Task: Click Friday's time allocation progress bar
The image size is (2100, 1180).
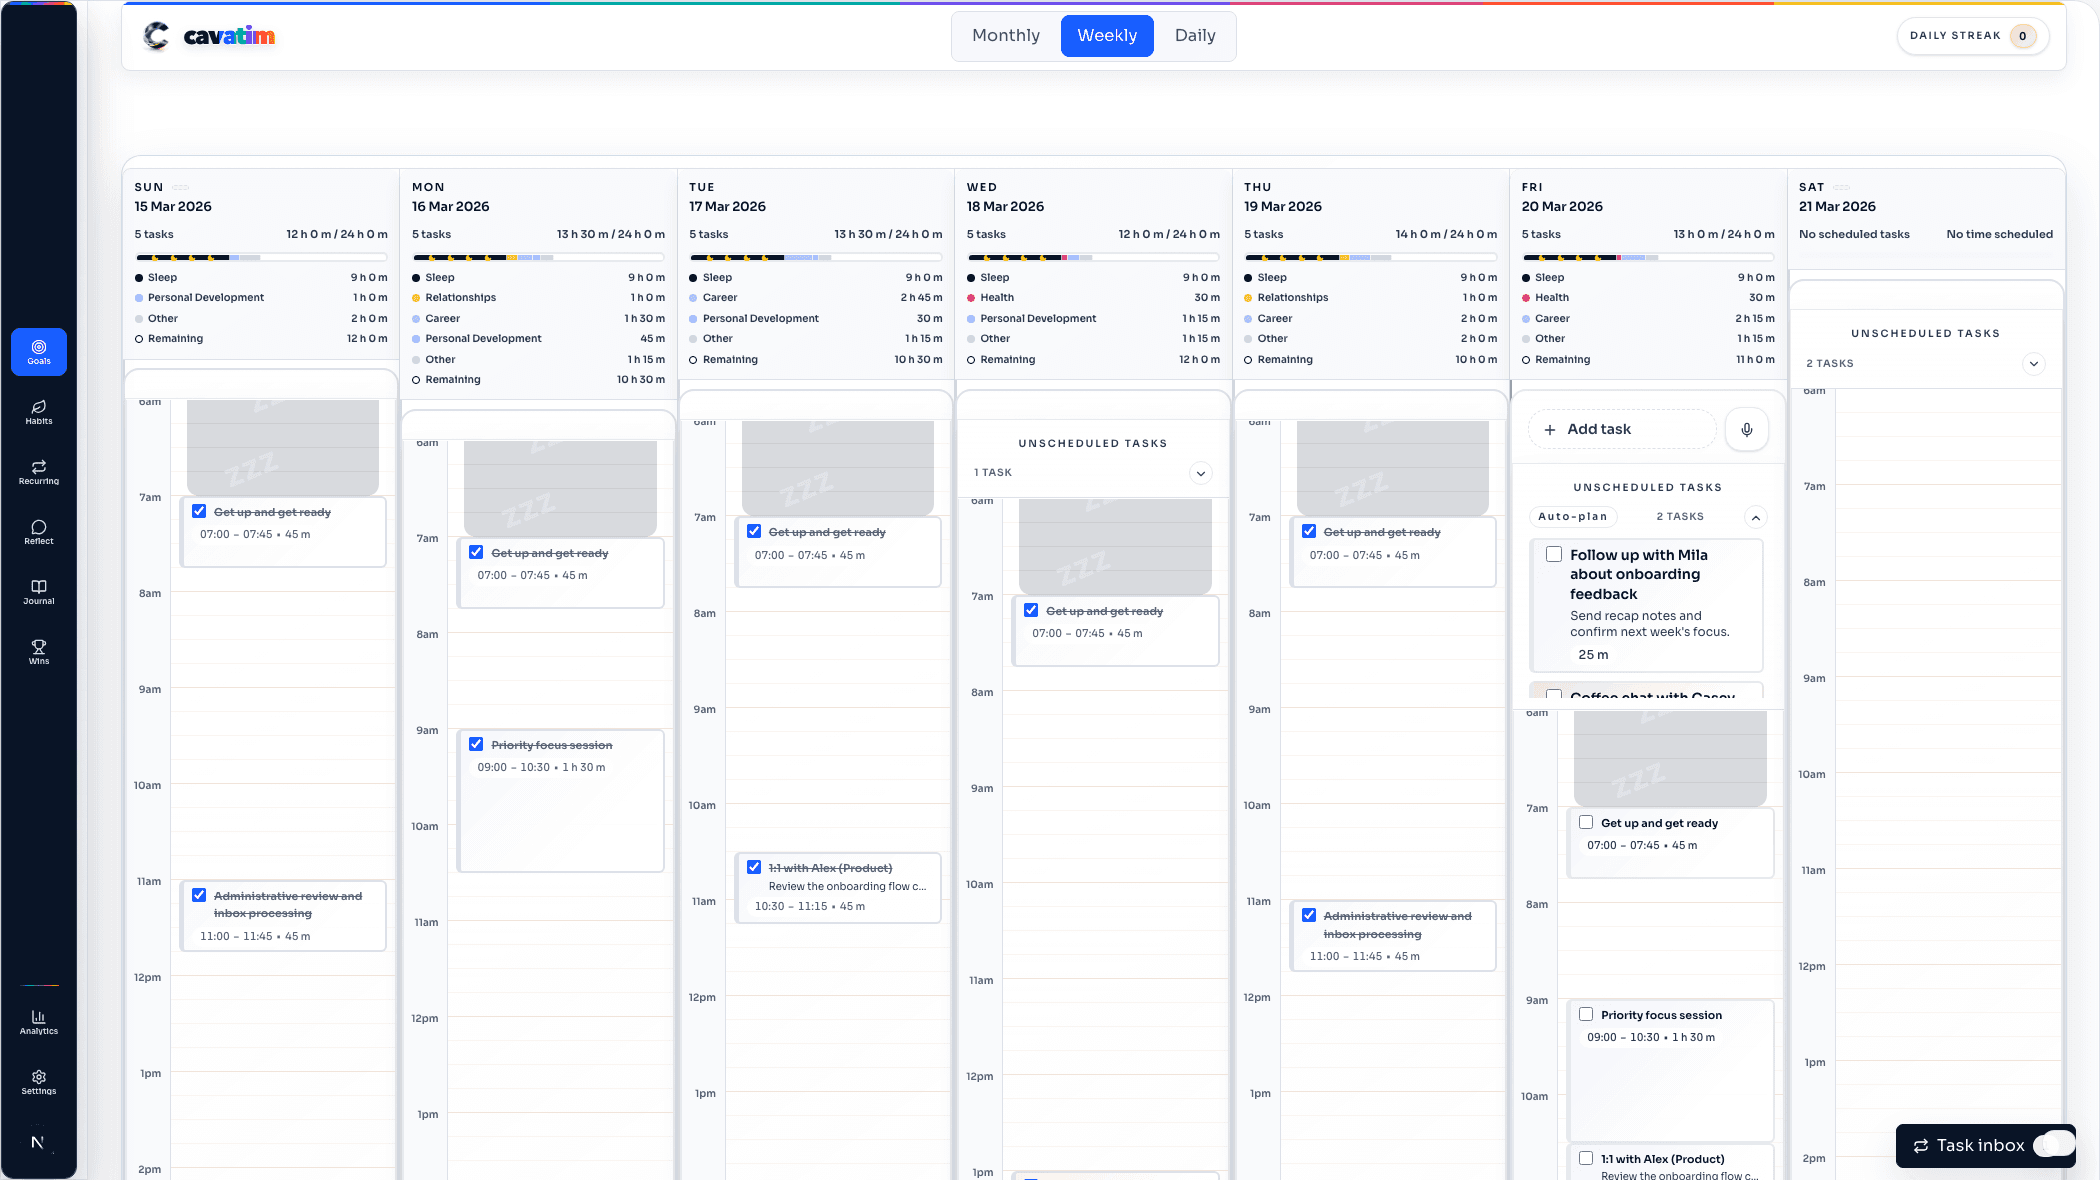Action: [x=1648, y=258]
